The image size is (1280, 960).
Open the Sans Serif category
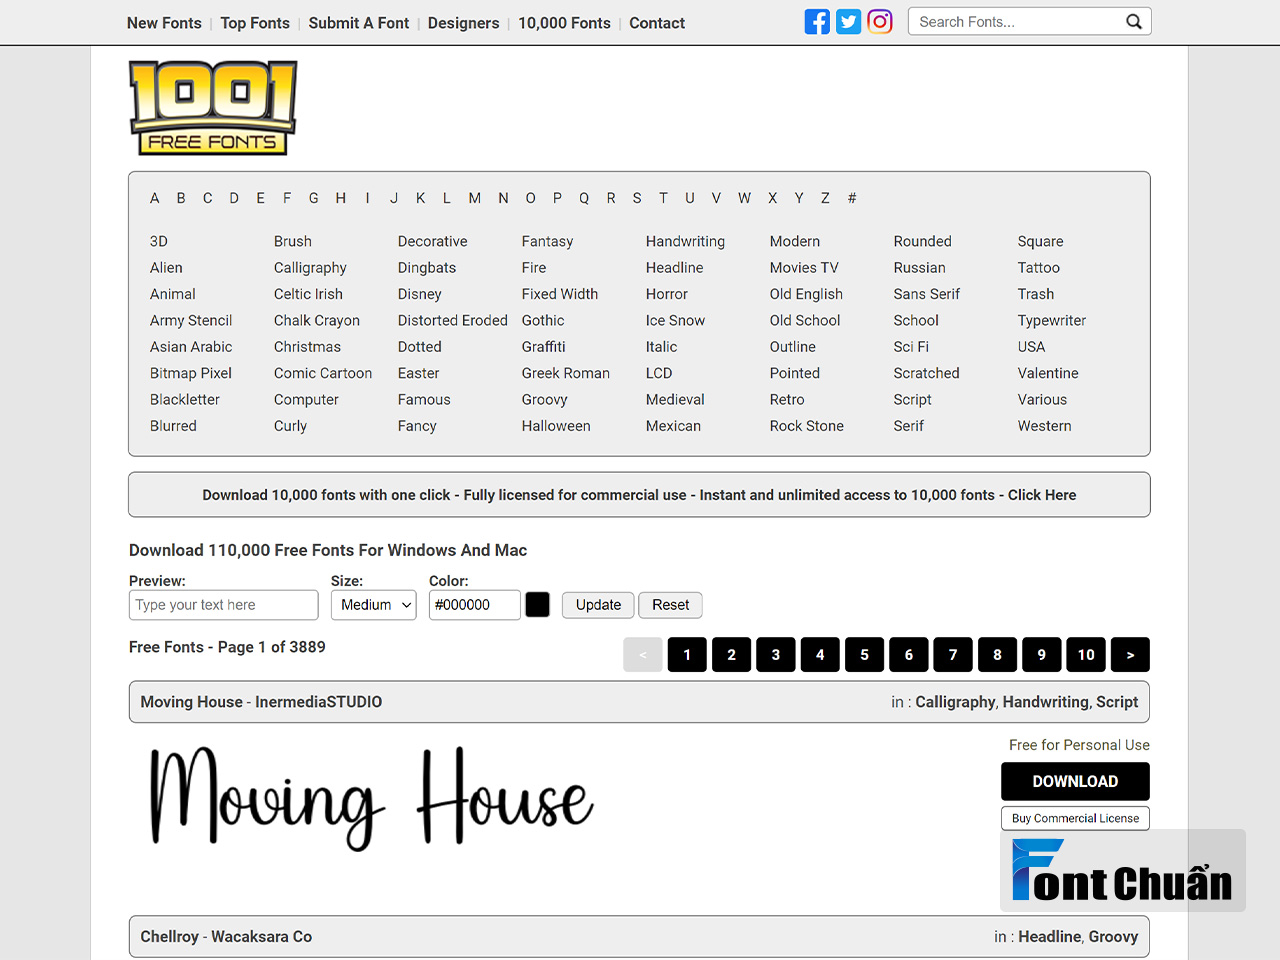coord(927,294)
